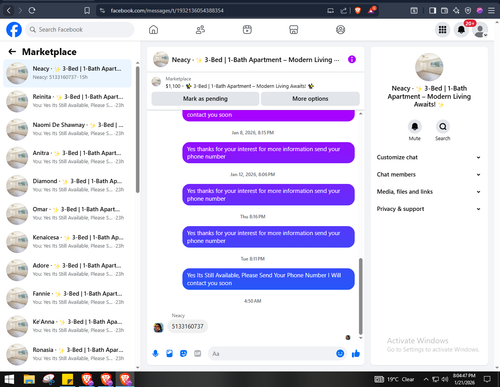Toggle the browser sidebar panel icon
Screen dimensions: 500x387
point(432,11)
